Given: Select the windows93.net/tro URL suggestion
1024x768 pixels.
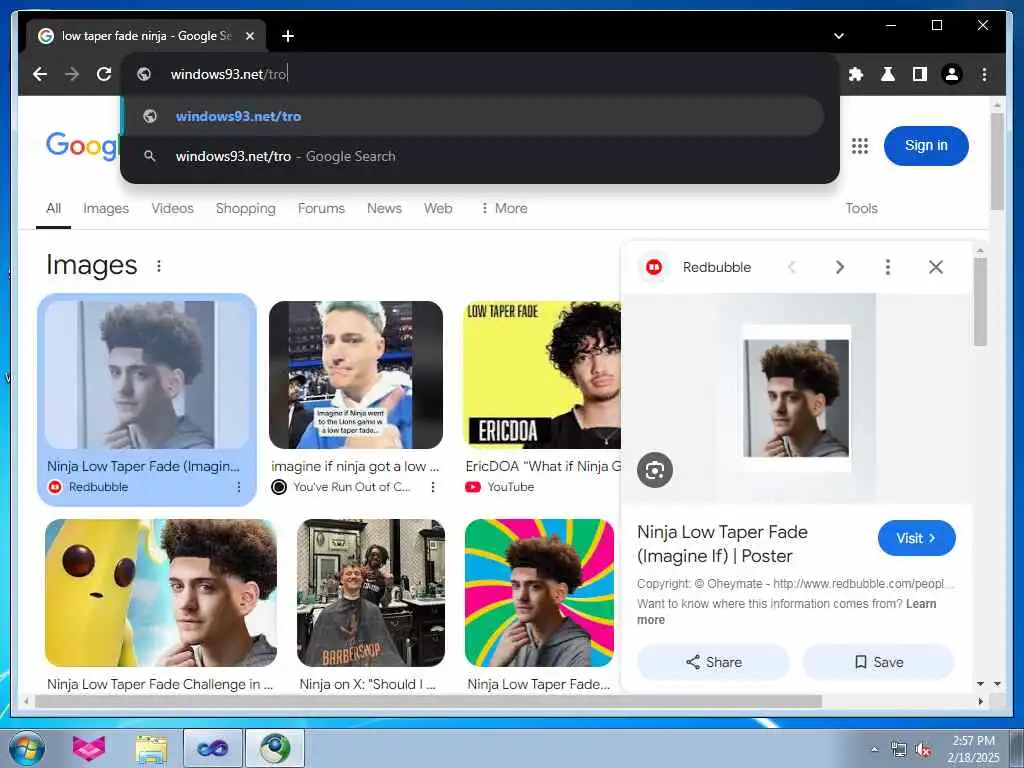Looking at the screenshot, I should click(472, 116).
